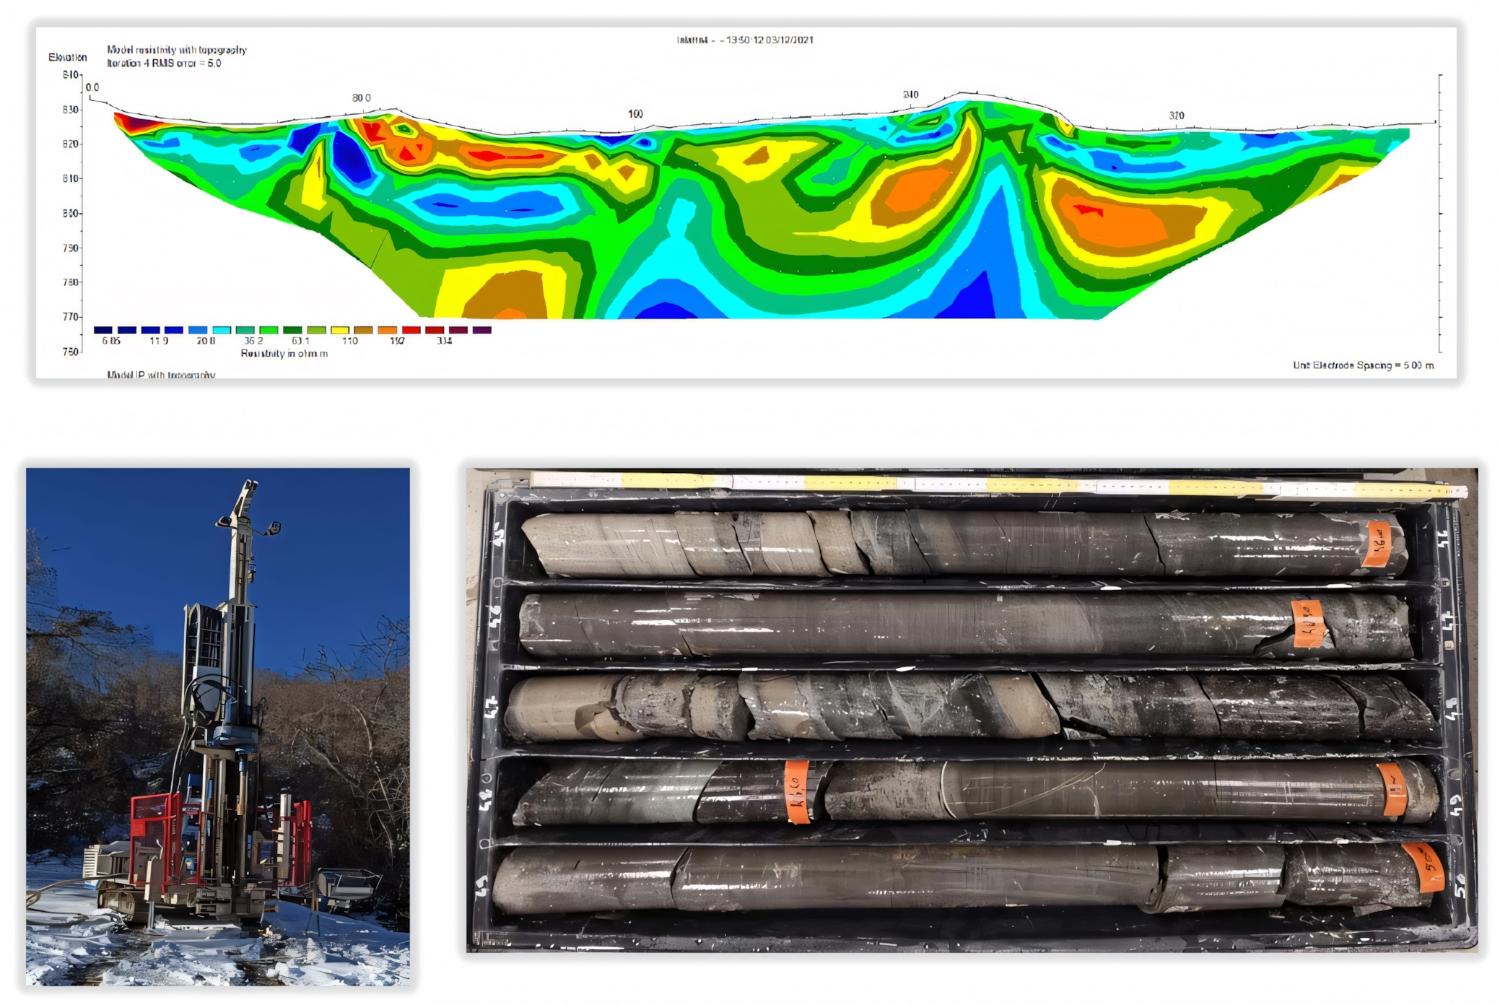Click the 820 elevation tick label

[x=70, y=144]
